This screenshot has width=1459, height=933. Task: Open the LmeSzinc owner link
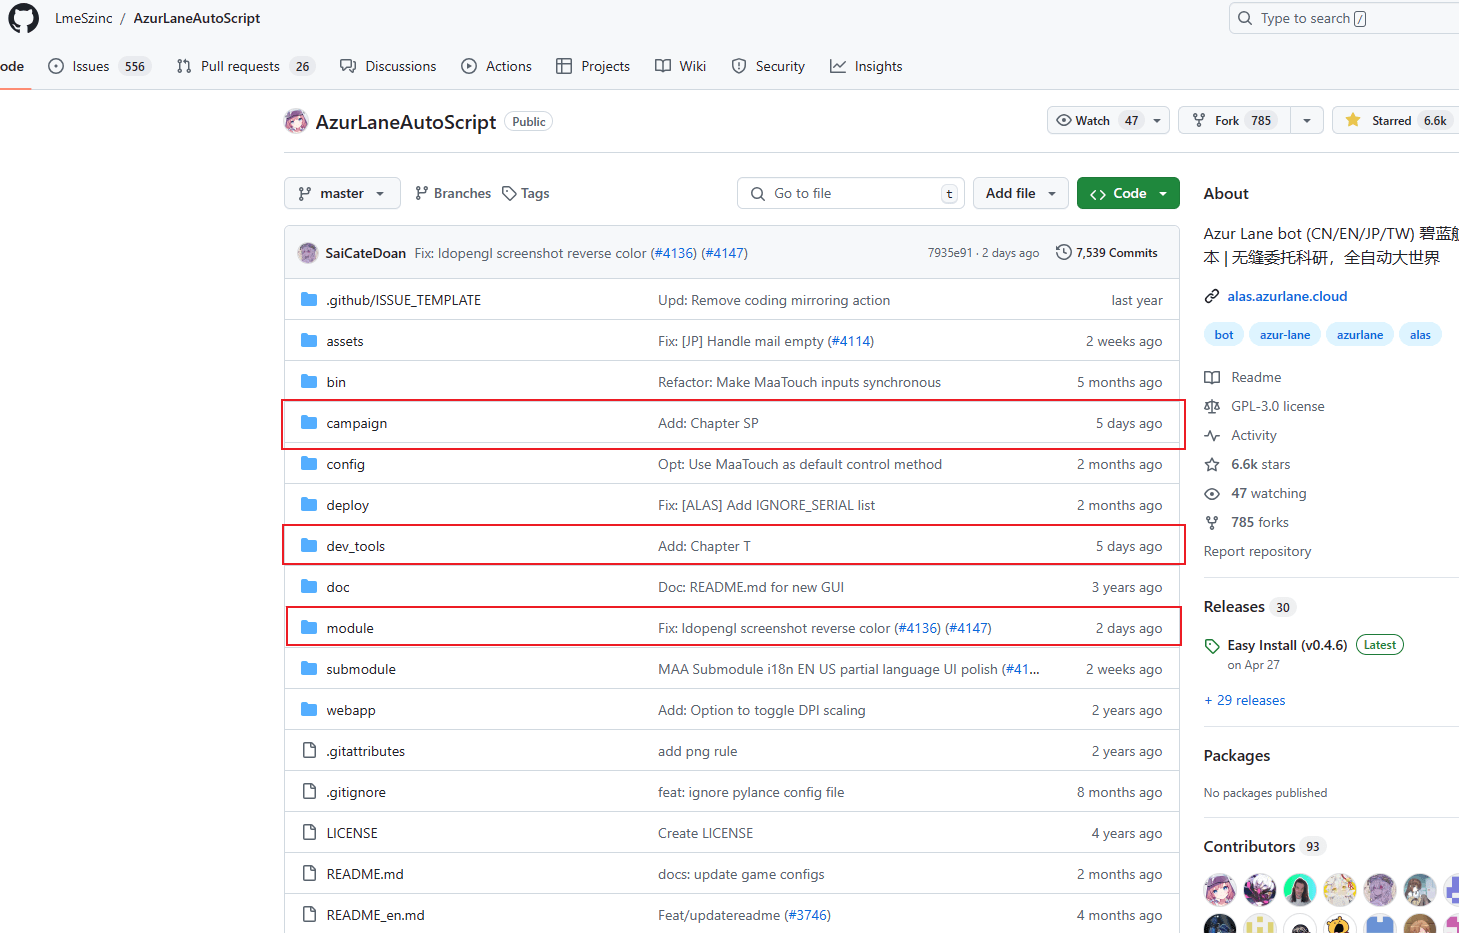coord(84,18)
